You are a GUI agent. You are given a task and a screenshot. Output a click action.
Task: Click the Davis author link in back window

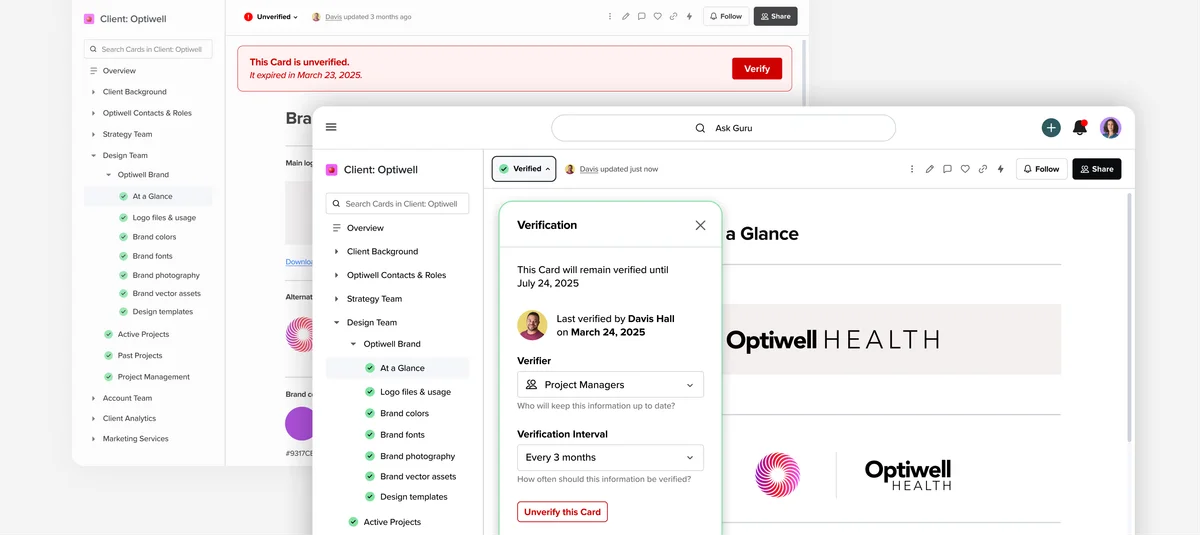click(333, 17)
